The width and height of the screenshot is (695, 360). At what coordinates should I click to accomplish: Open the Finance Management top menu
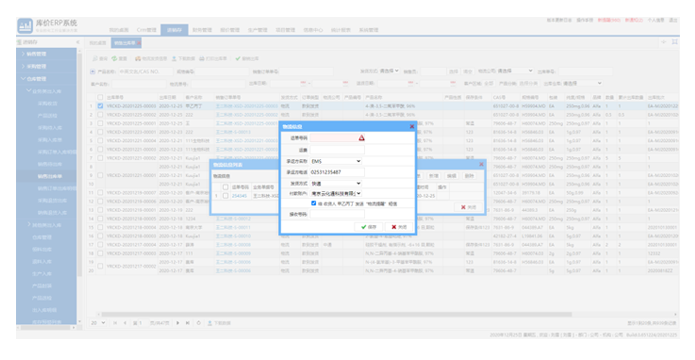202,30
